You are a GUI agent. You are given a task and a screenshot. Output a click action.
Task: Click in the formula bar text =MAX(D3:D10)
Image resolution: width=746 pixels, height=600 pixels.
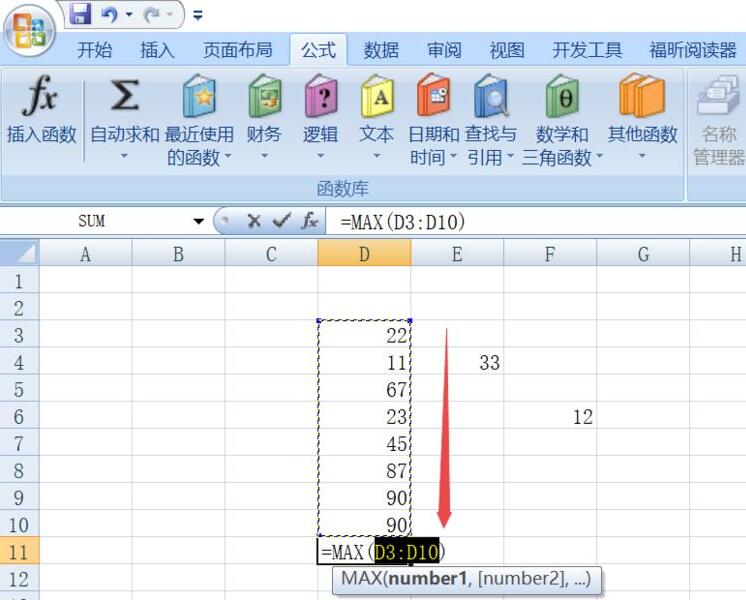tap(402, 222)
